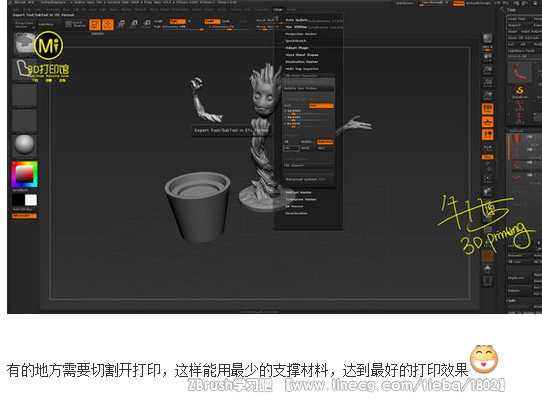Toggle Draw mode button
542x402 pixels.
[108, 25]
